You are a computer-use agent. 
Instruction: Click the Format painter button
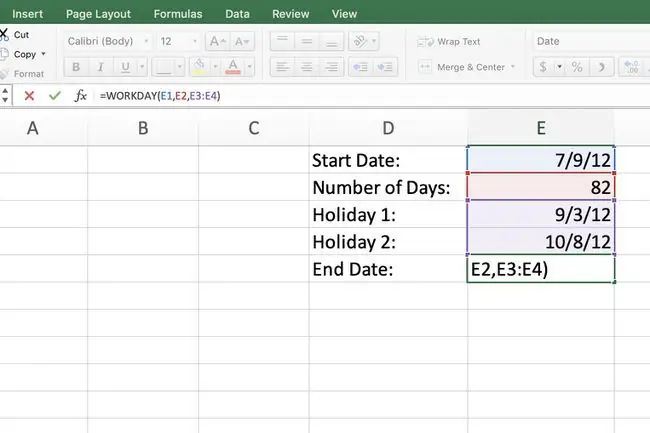(22, 74)
